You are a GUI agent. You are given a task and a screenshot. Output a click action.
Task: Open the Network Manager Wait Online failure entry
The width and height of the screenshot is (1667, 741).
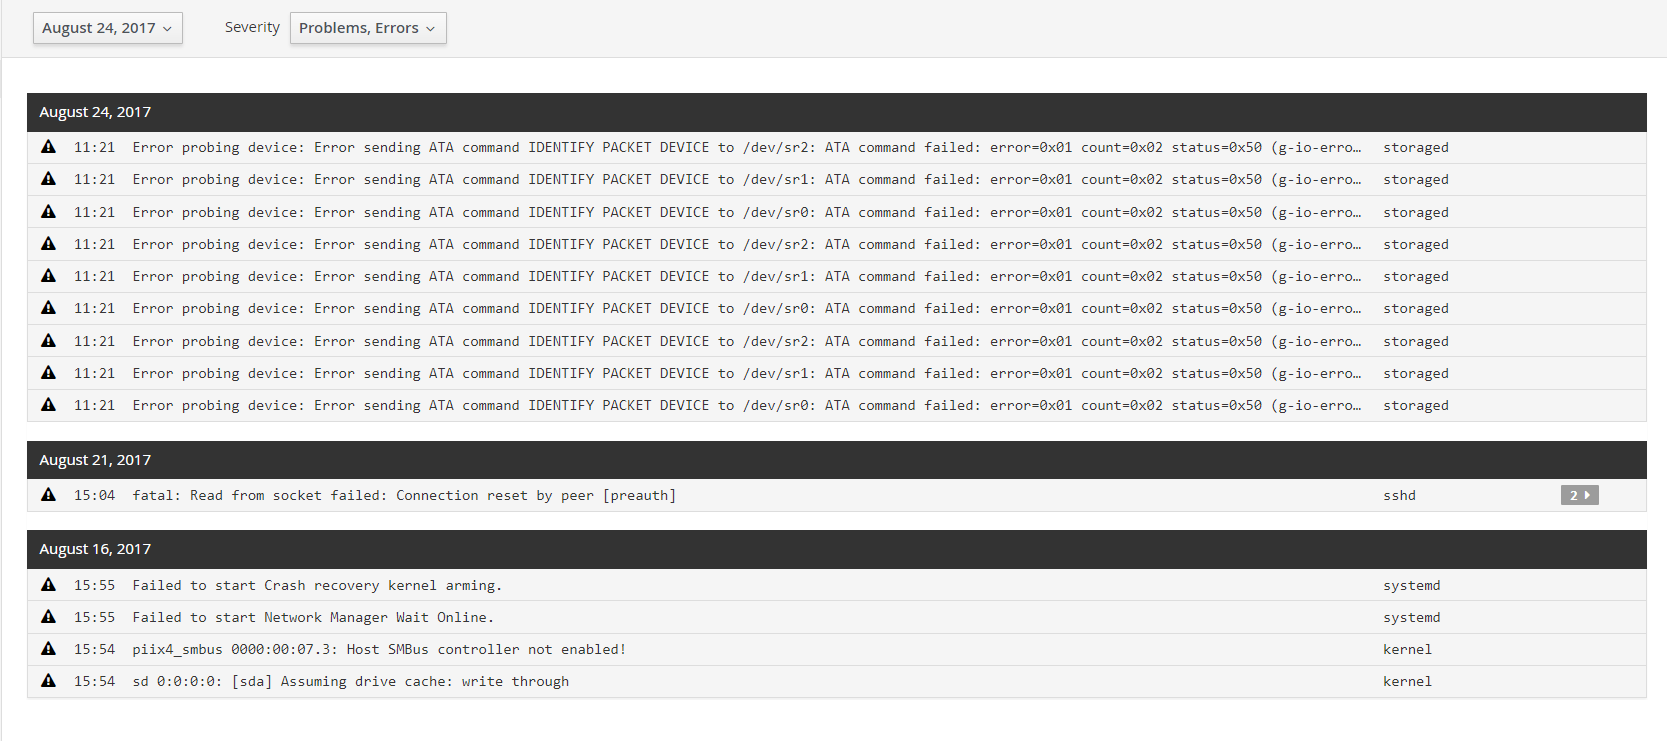click(311, 617)
